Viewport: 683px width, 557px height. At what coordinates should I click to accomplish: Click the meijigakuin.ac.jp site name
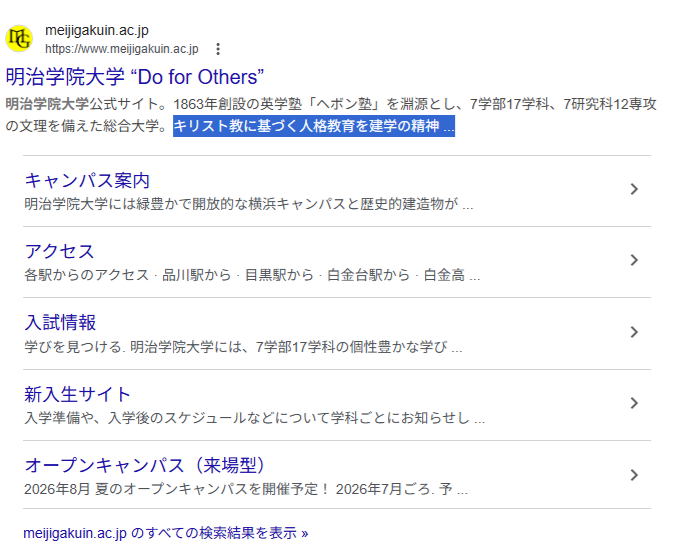[96, 30]
